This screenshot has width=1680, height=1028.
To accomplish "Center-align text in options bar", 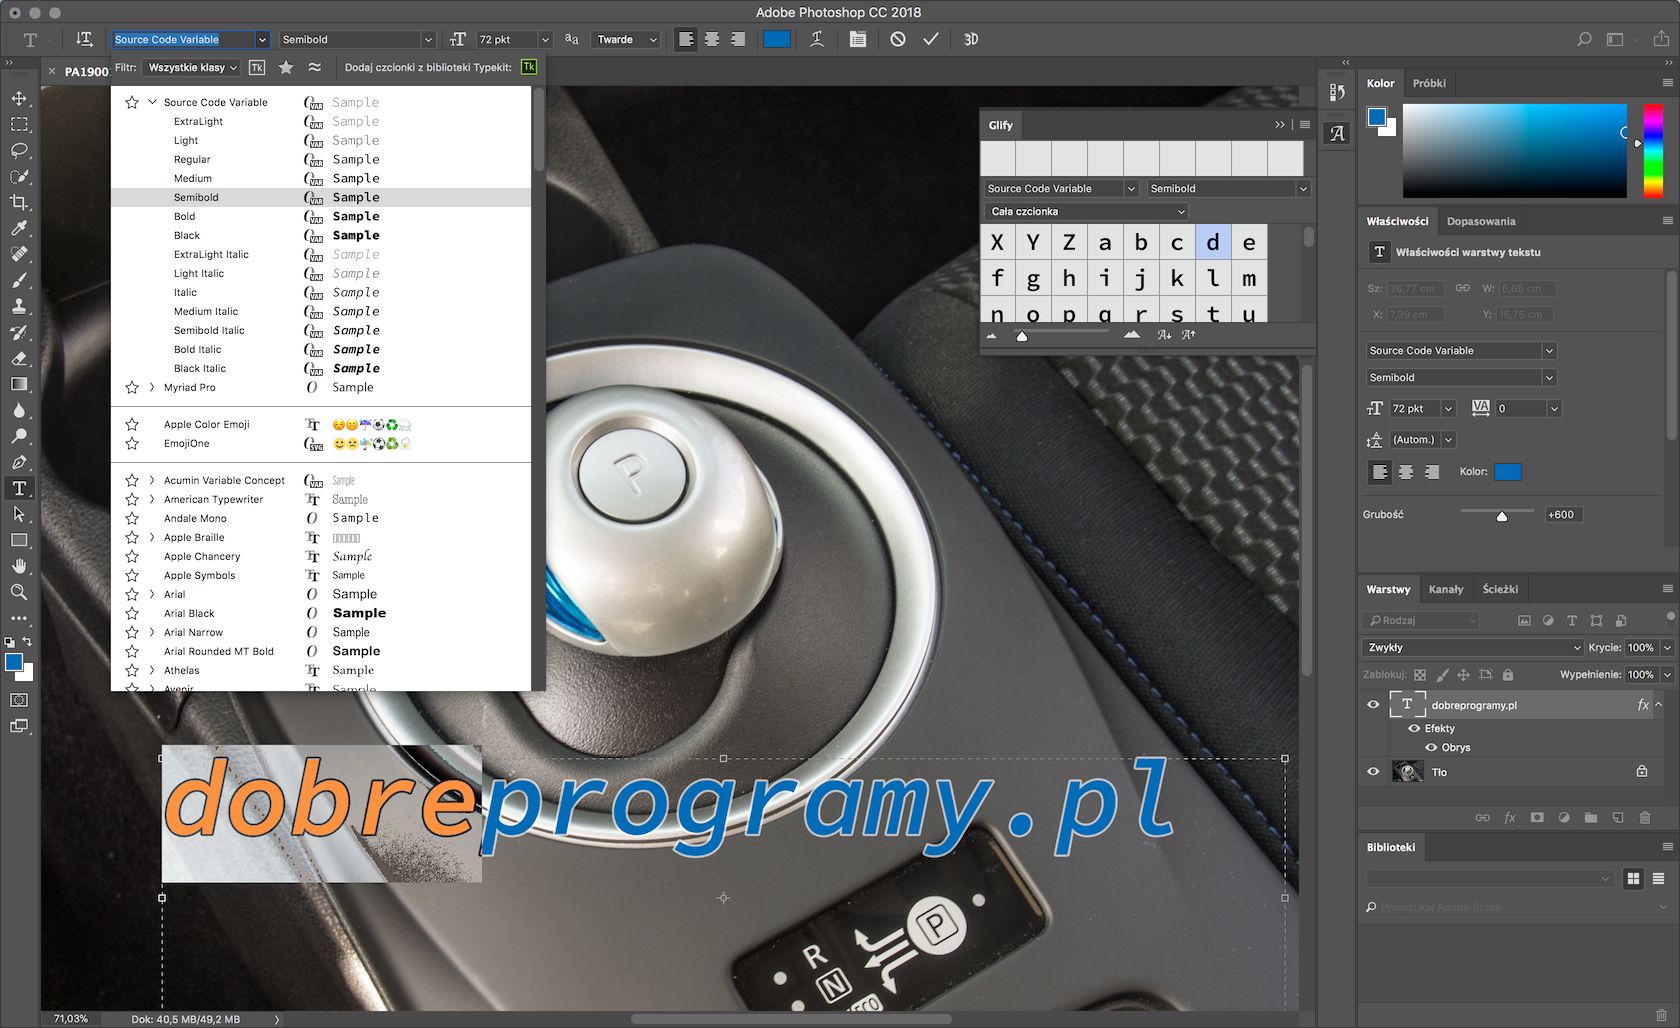I will click(x=712, y=39).
